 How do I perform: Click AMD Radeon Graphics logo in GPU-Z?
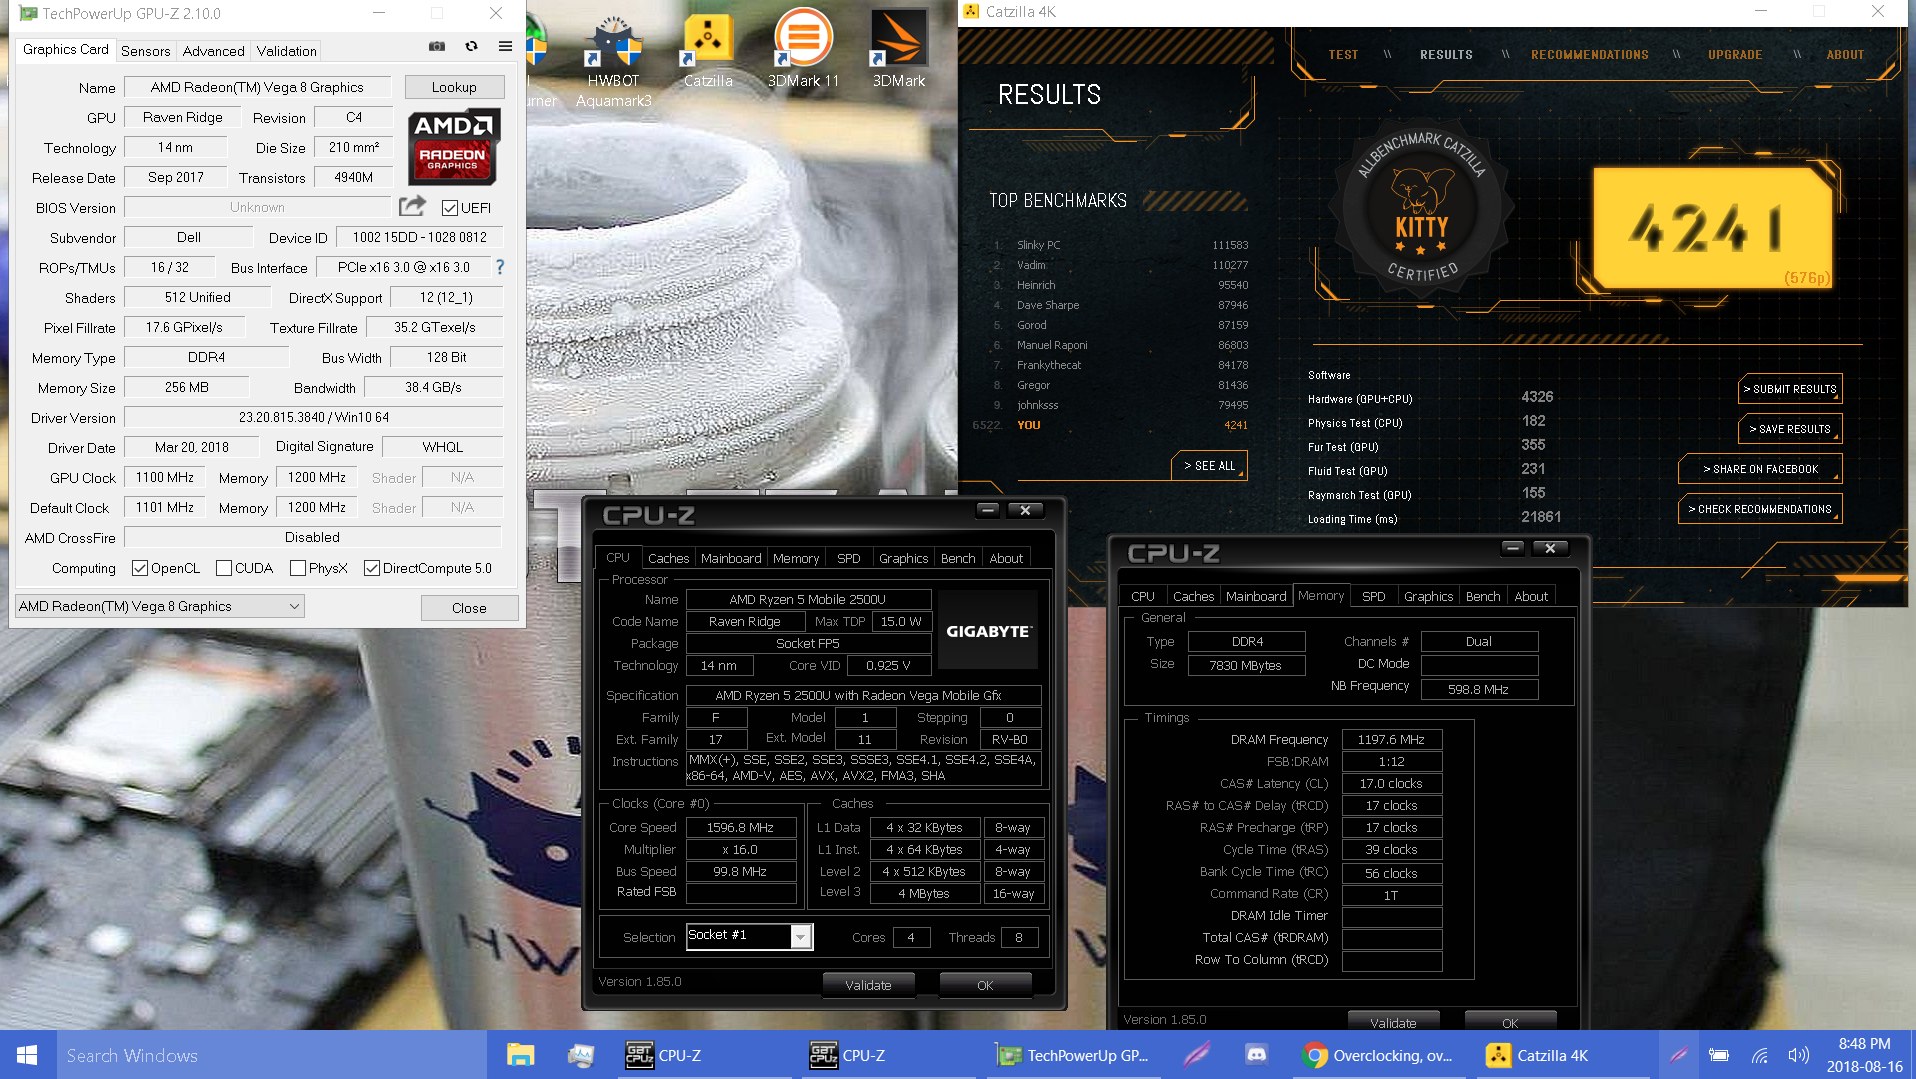(453, 147)
